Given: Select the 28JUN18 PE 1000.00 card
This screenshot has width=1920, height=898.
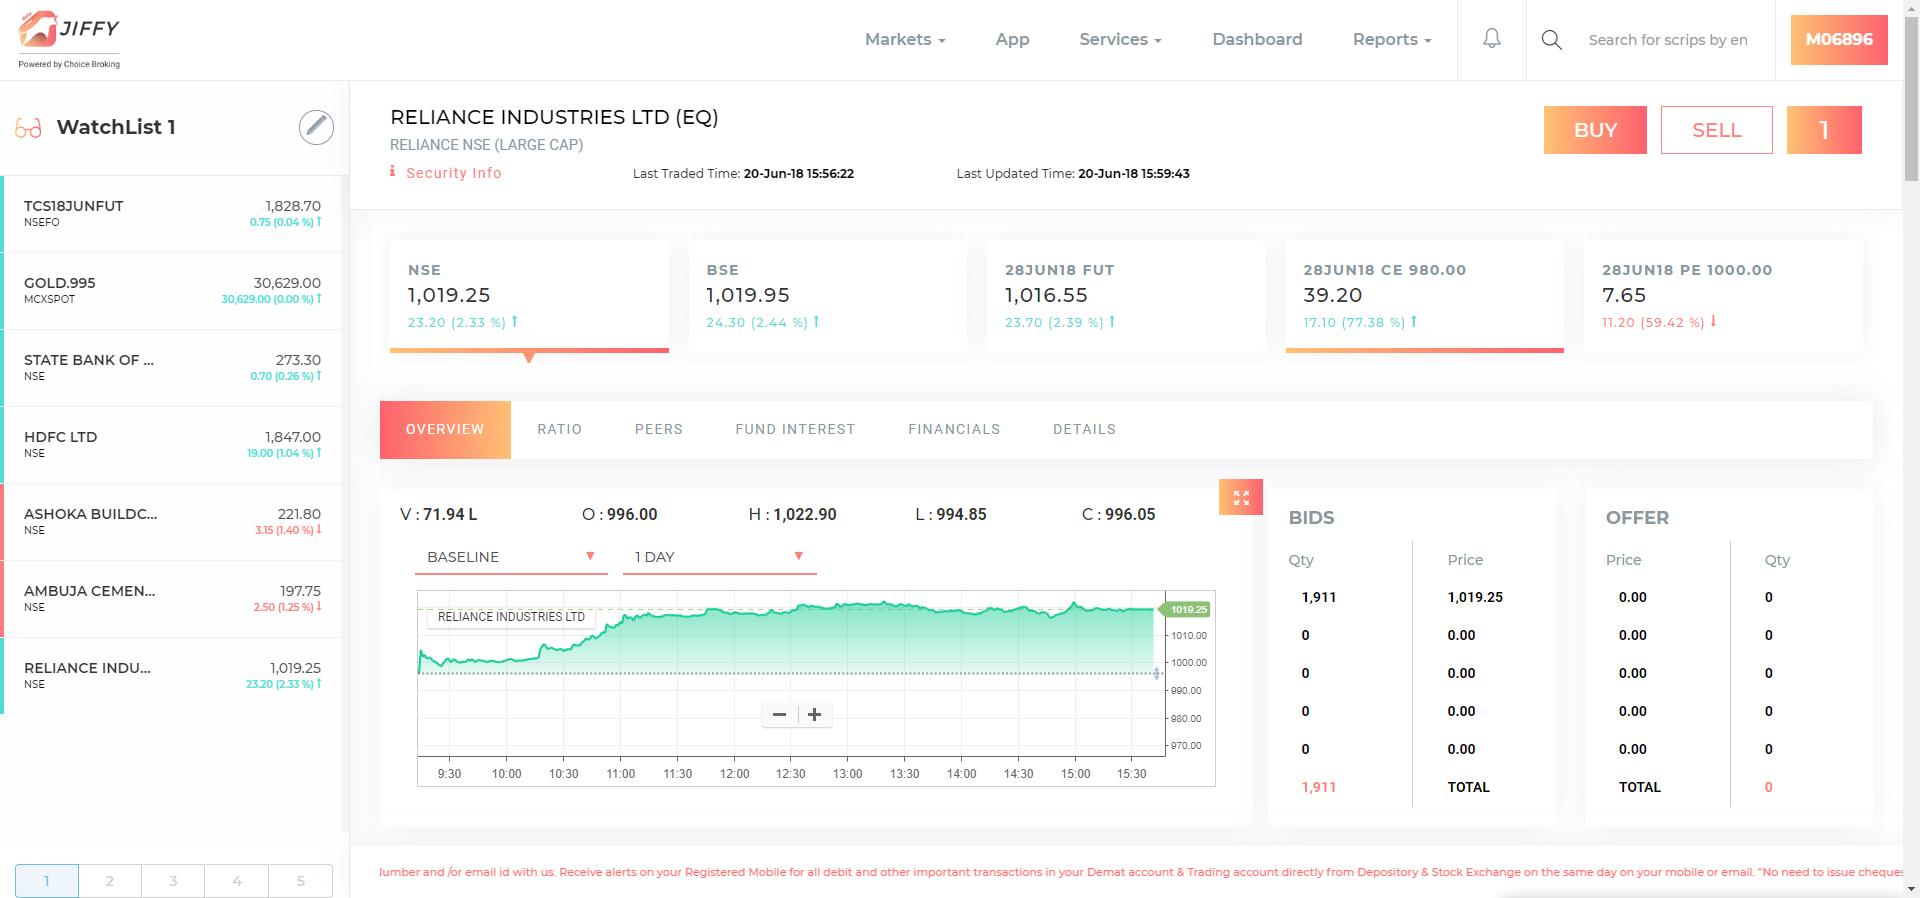Looking at the screenshot, I should tap(1723, 296).
